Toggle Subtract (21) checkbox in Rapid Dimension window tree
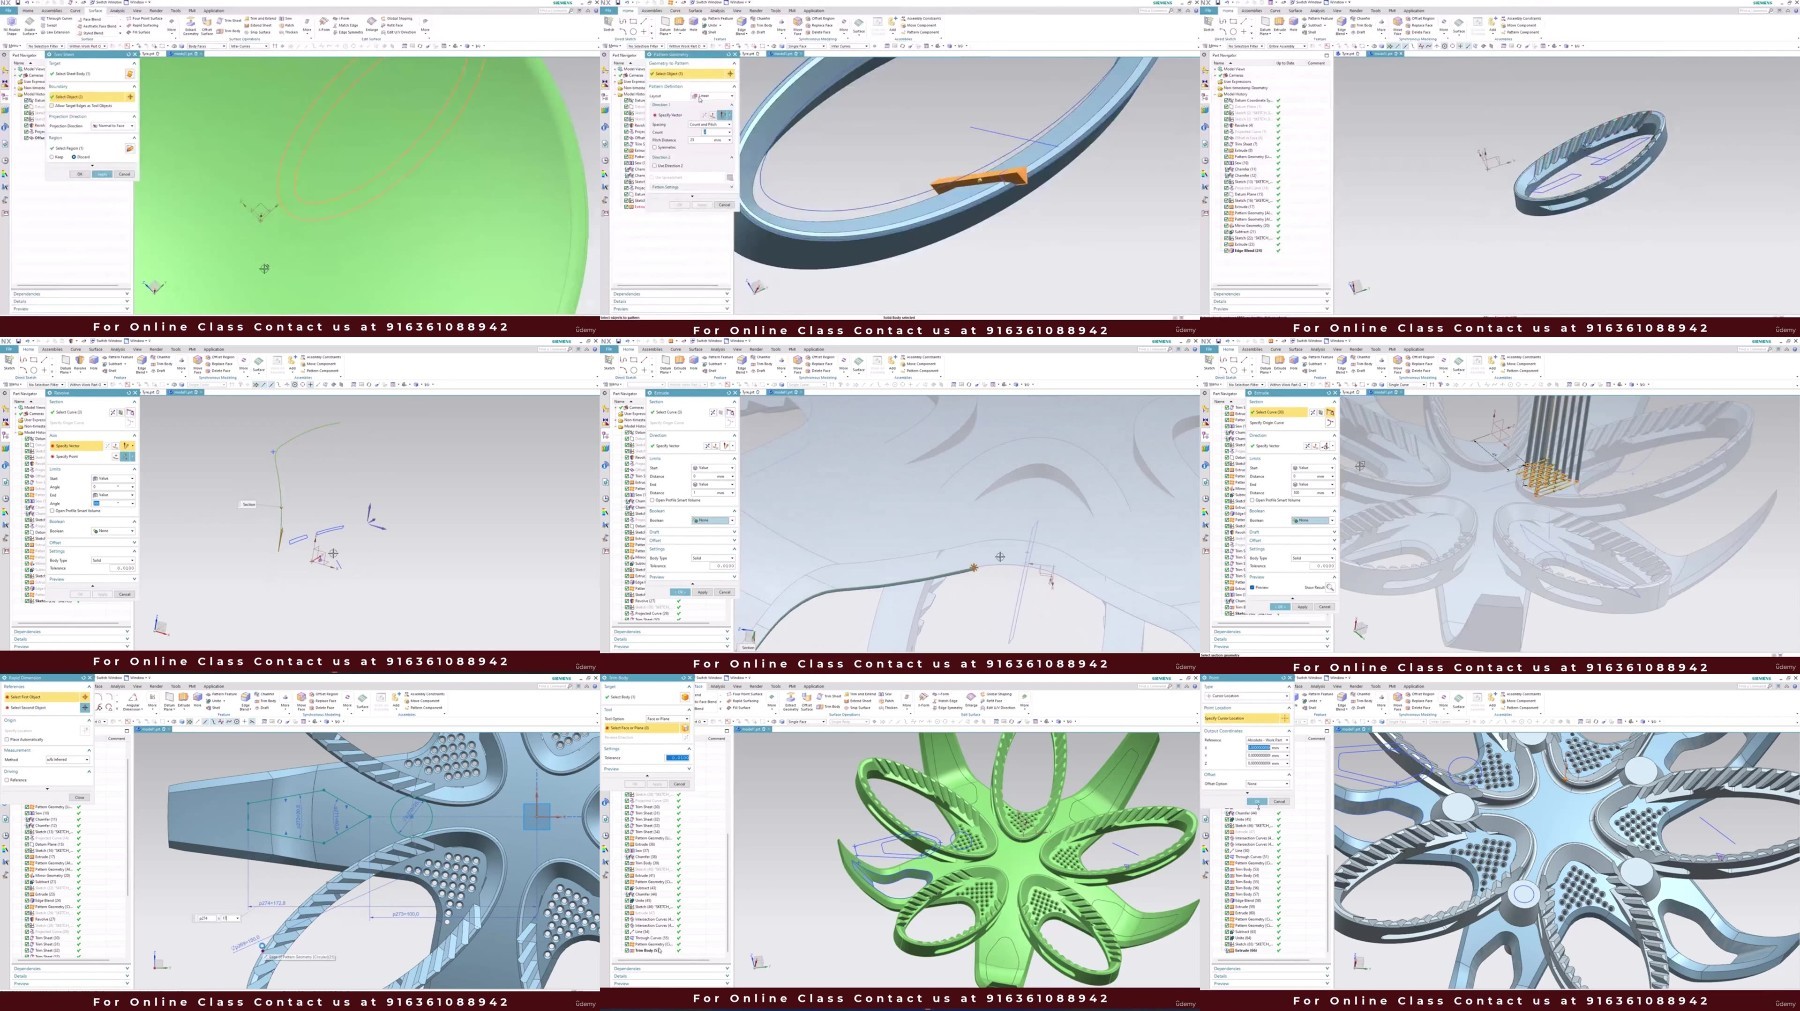This screenshot has height=1011, width=1800. [x=27, y=882]
